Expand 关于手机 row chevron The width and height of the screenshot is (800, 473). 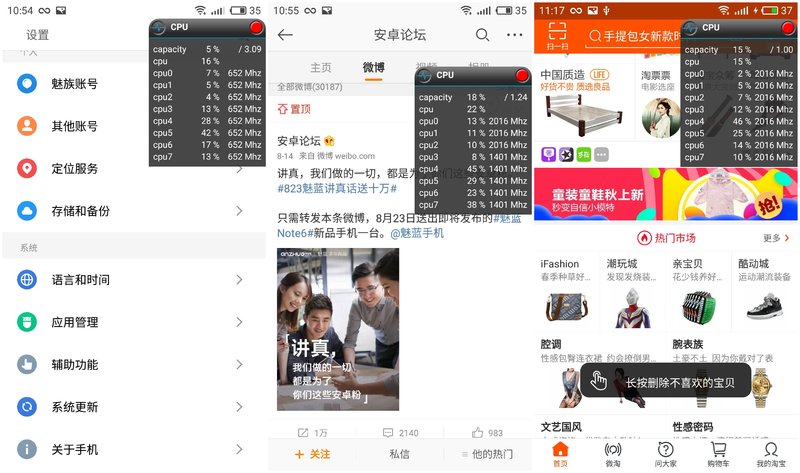(x=239, y=449)
